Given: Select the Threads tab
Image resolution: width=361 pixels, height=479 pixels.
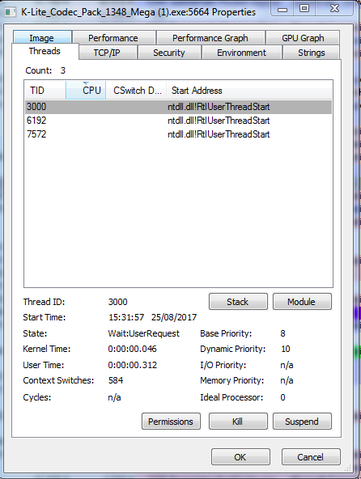Looking at the screenshot, I should click(x=45, y=51).
